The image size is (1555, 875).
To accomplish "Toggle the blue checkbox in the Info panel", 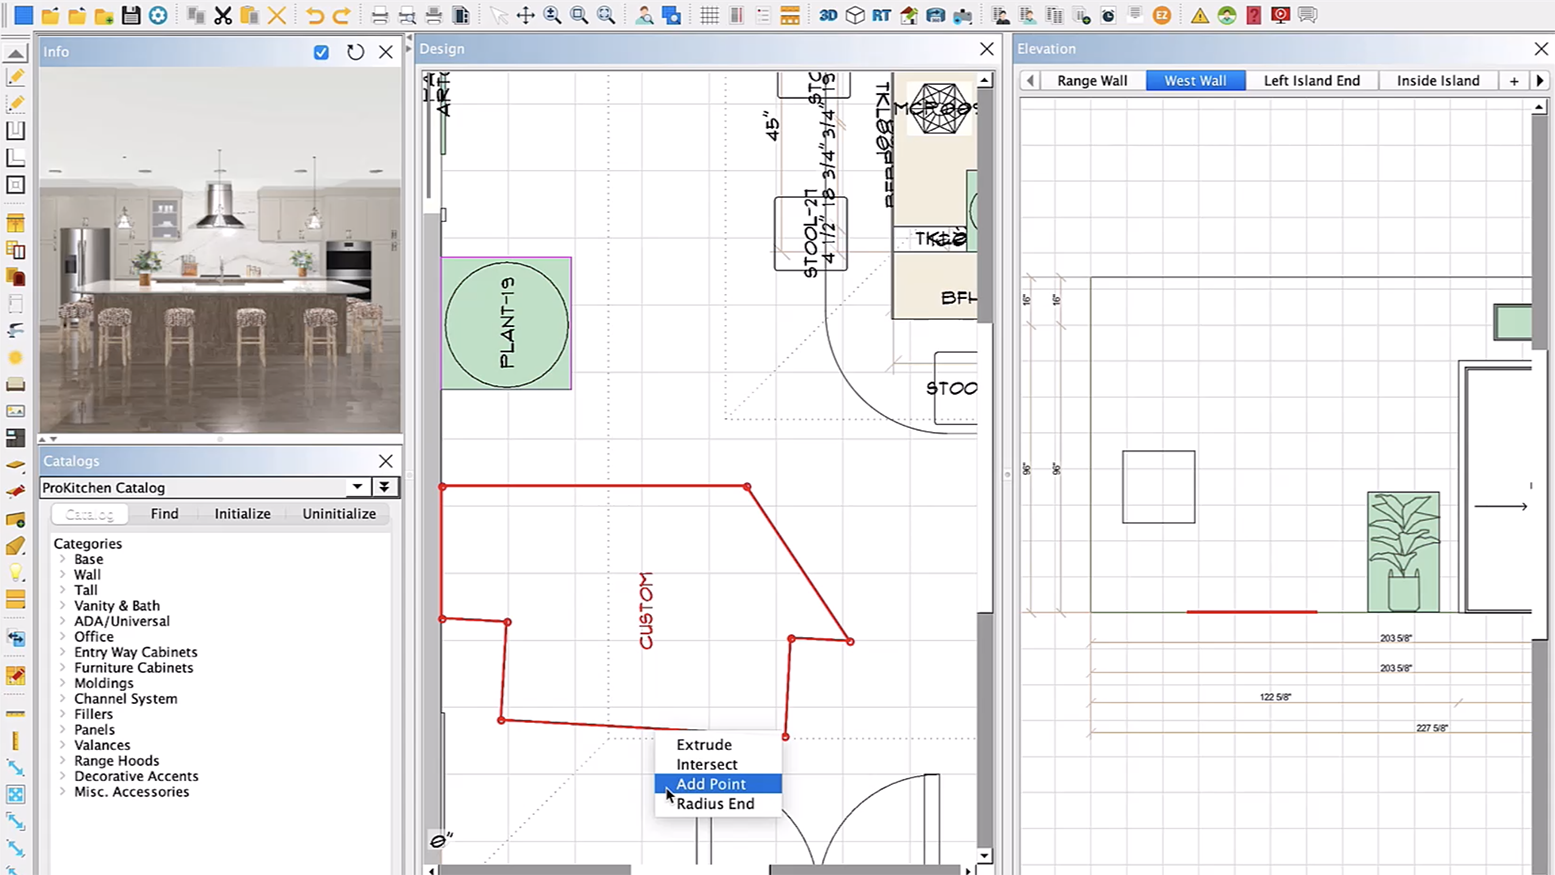I will 320,52.
